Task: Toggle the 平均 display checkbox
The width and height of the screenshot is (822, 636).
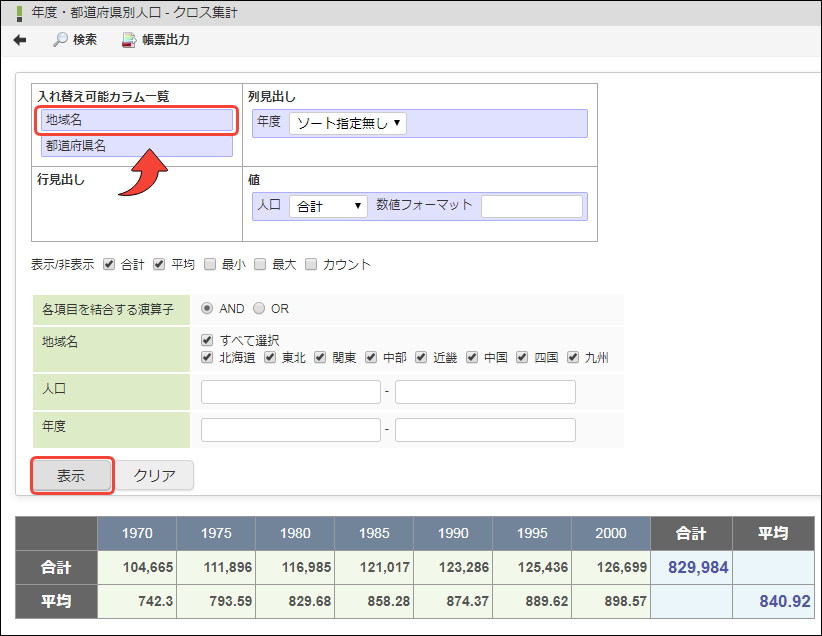Action: (x=159, y=265)
